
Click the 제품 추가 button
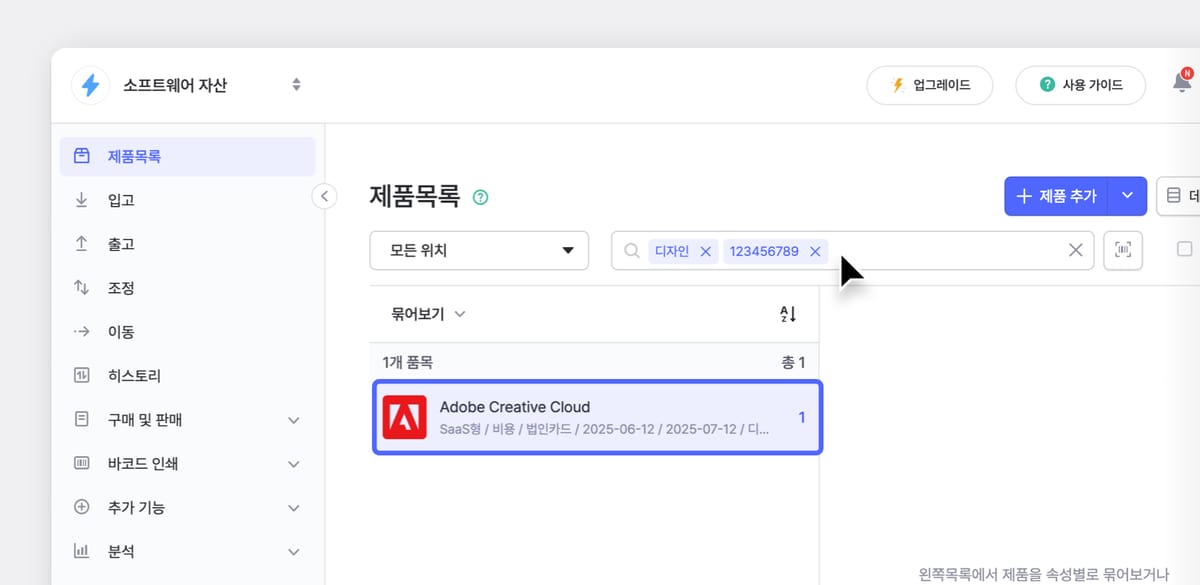click(x=1055, y=196)
